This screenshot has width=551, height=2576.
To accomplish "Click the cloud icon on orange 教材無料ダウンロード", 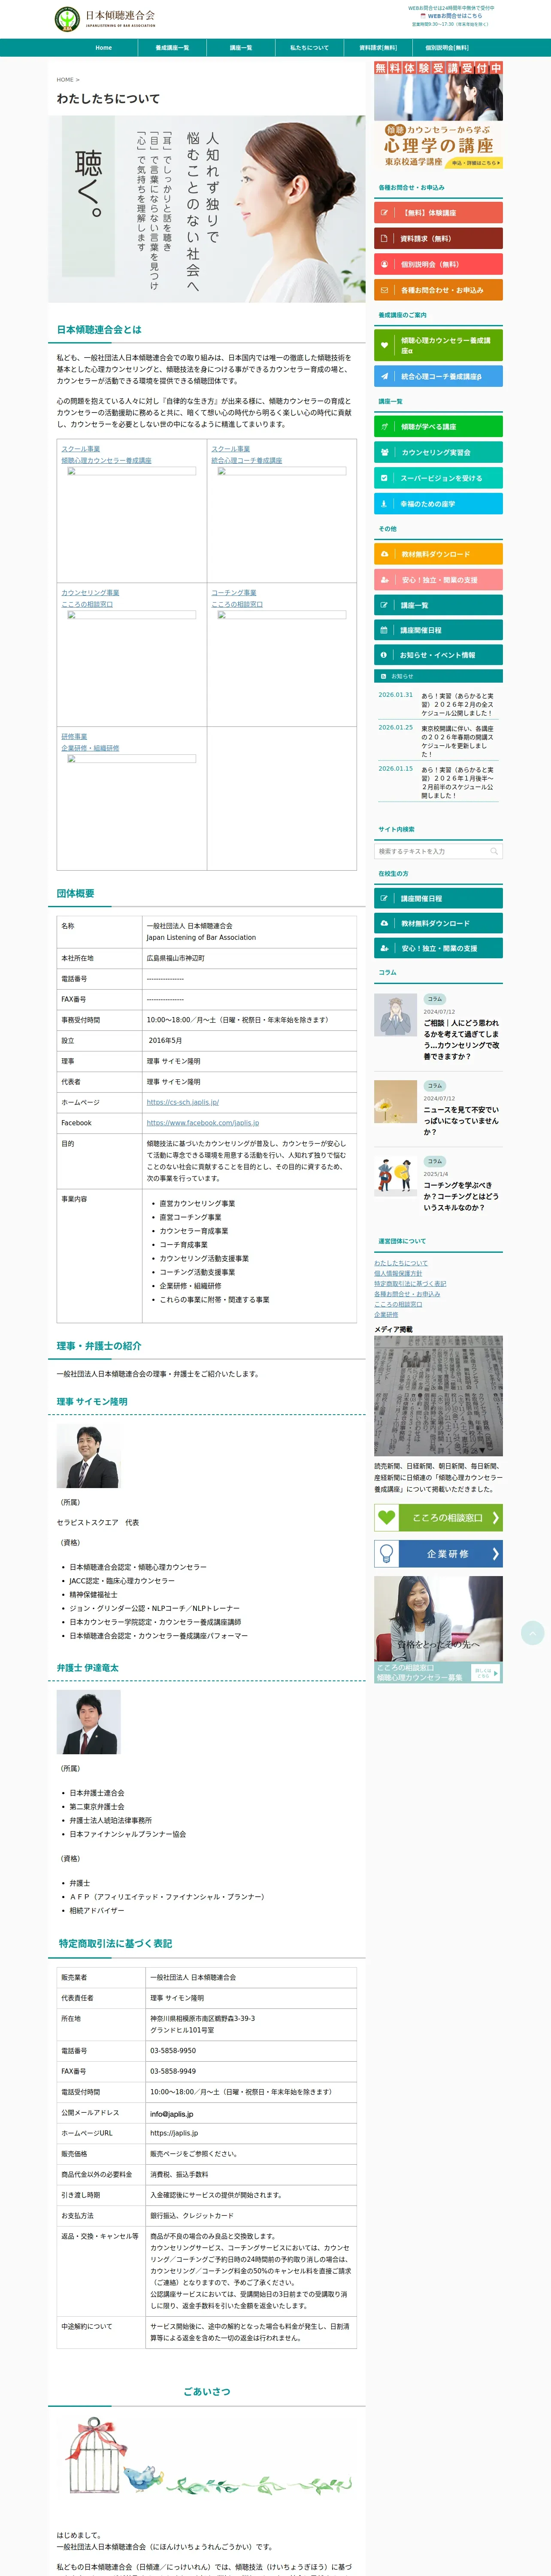I will pos(384,554).
